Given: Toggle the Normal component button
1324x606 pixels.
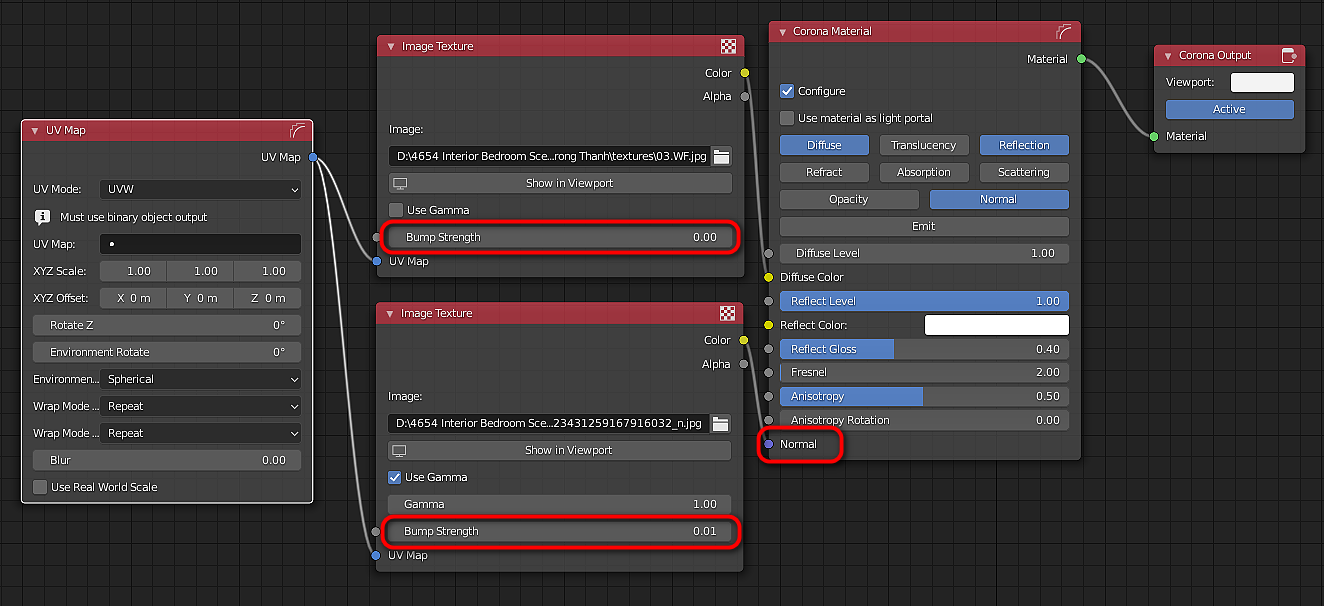Looking at the screenshot, I should (x=999, y=199).
